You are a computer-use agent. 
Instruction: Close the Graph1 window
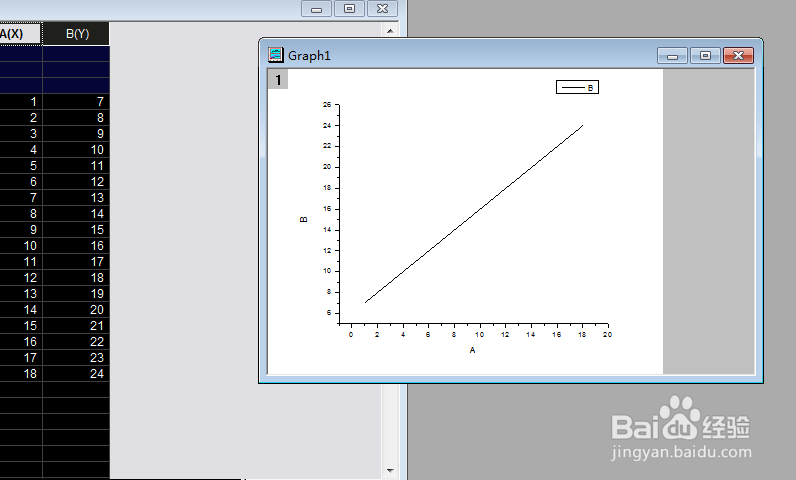pos(738,55)
